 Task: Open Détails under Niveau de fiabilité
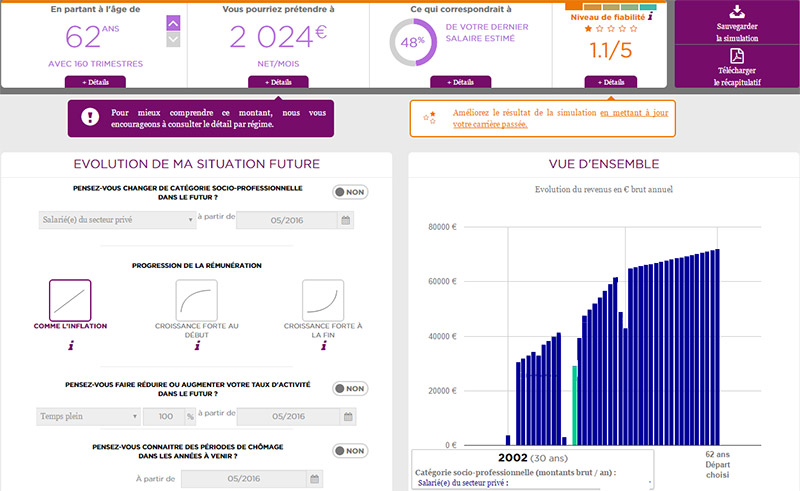611,82
